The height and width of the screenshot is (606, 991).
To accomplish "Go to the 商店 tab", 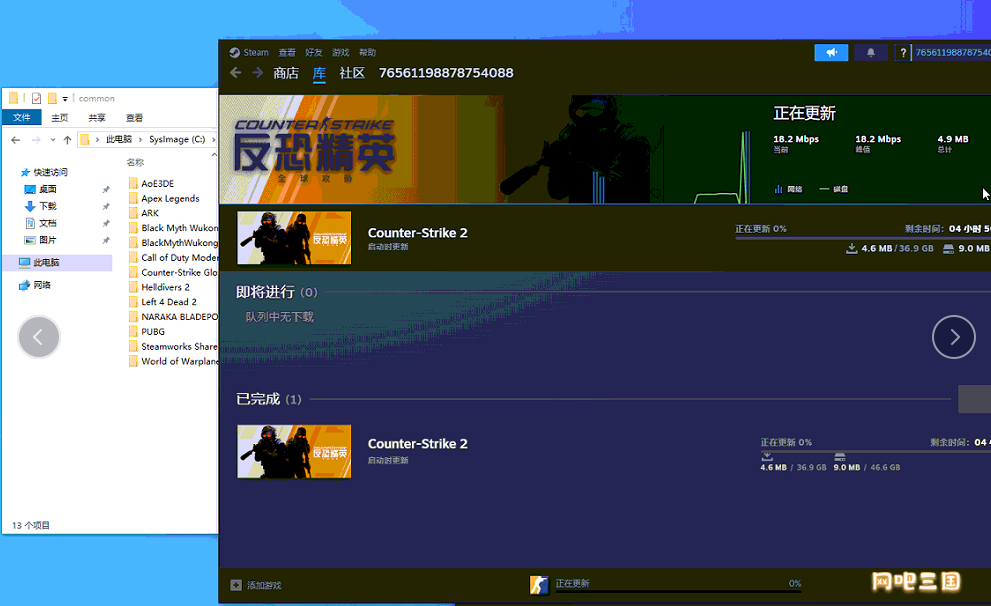I will point(286,73).
